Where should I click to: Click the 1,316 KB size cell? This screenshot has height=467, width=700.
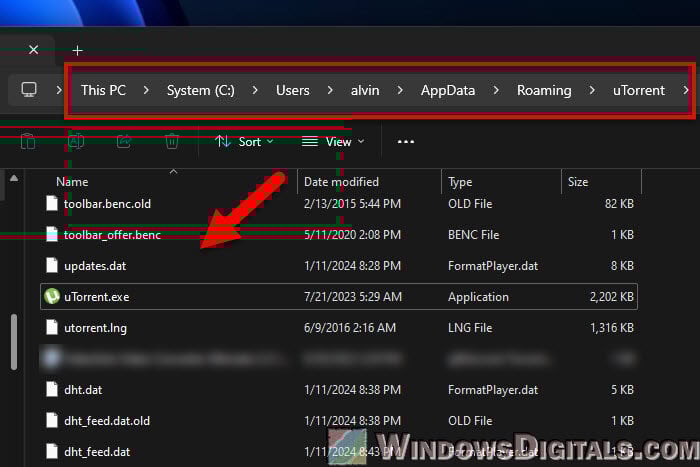612,328
